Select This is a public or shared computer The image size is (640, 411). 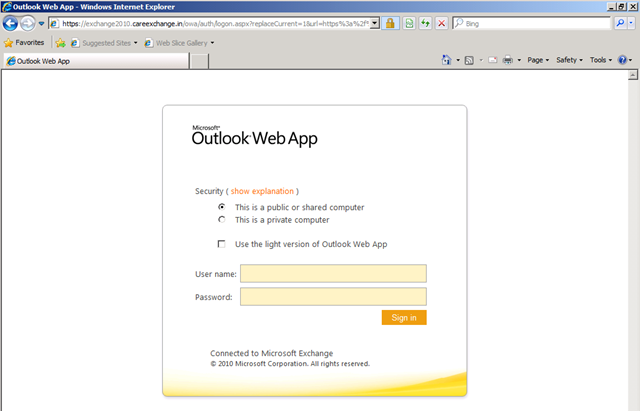coord(222,207)
